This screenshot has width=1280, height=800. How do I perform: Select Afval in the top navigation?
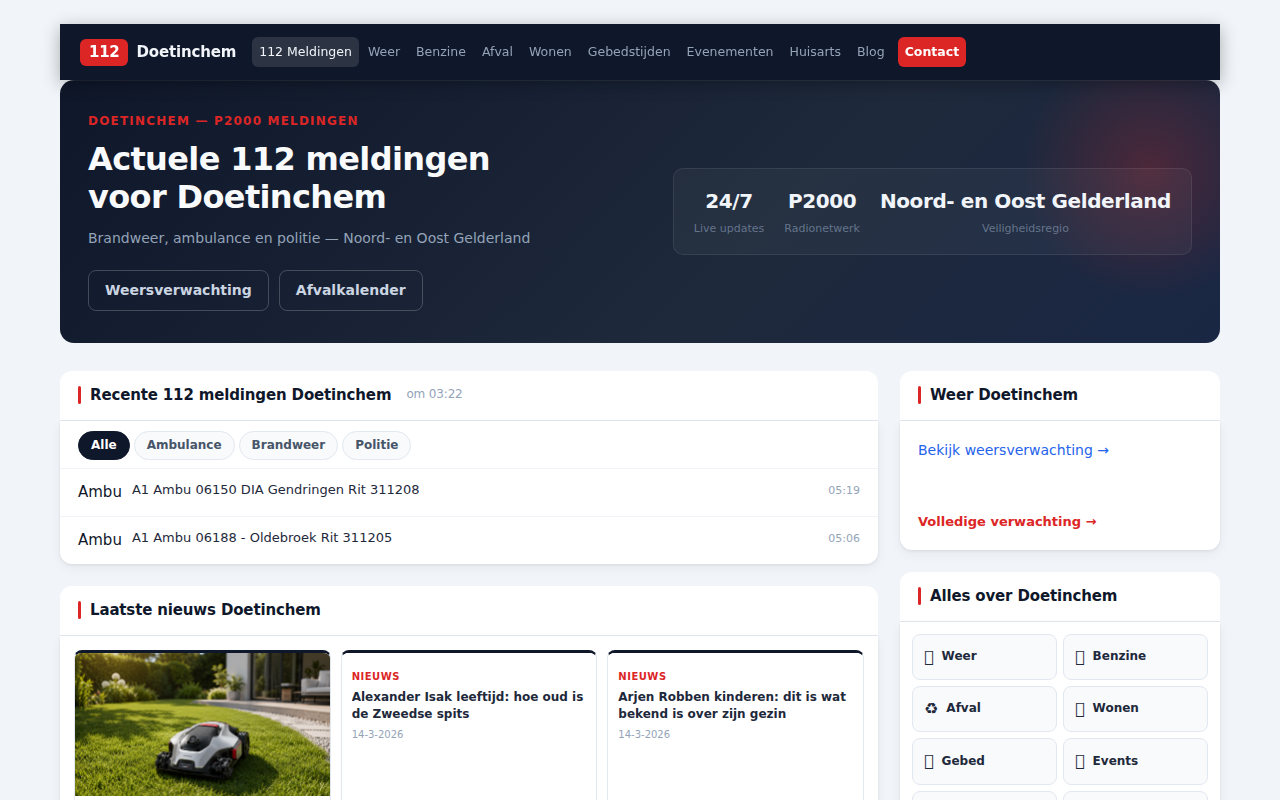(497, 52)
